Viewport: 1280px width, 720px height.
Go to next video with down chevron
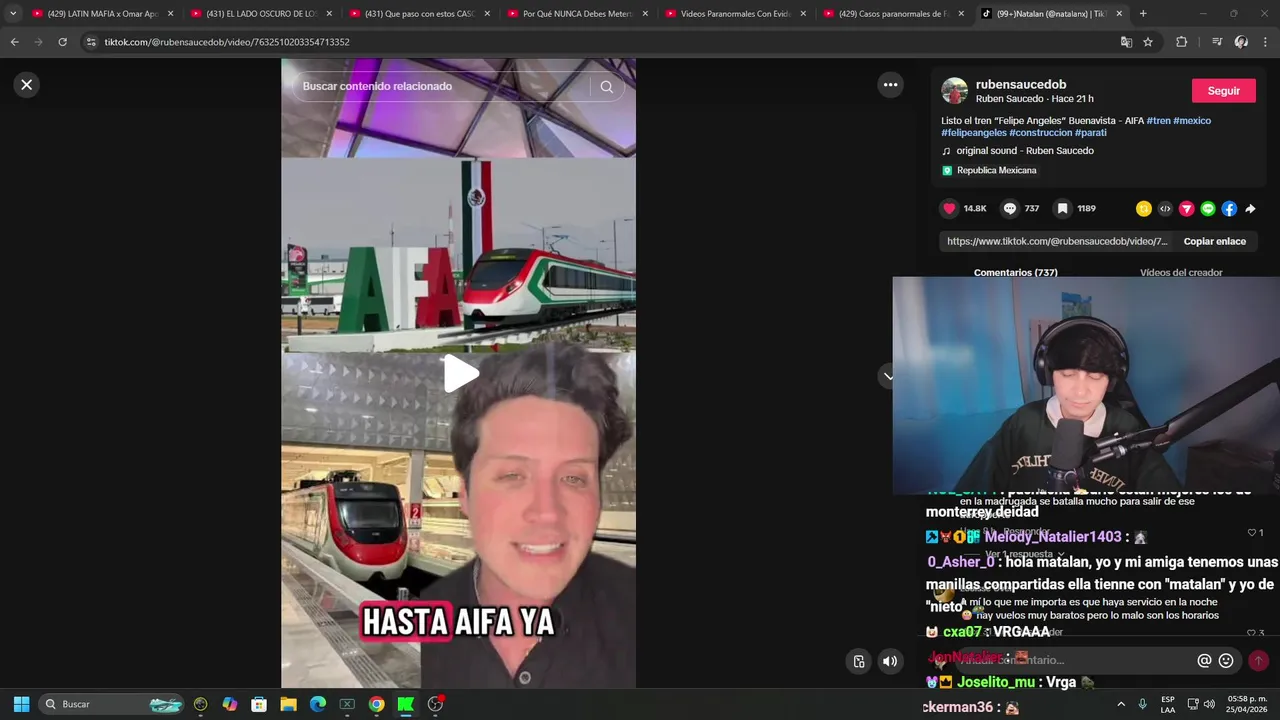tap(887, 376)
